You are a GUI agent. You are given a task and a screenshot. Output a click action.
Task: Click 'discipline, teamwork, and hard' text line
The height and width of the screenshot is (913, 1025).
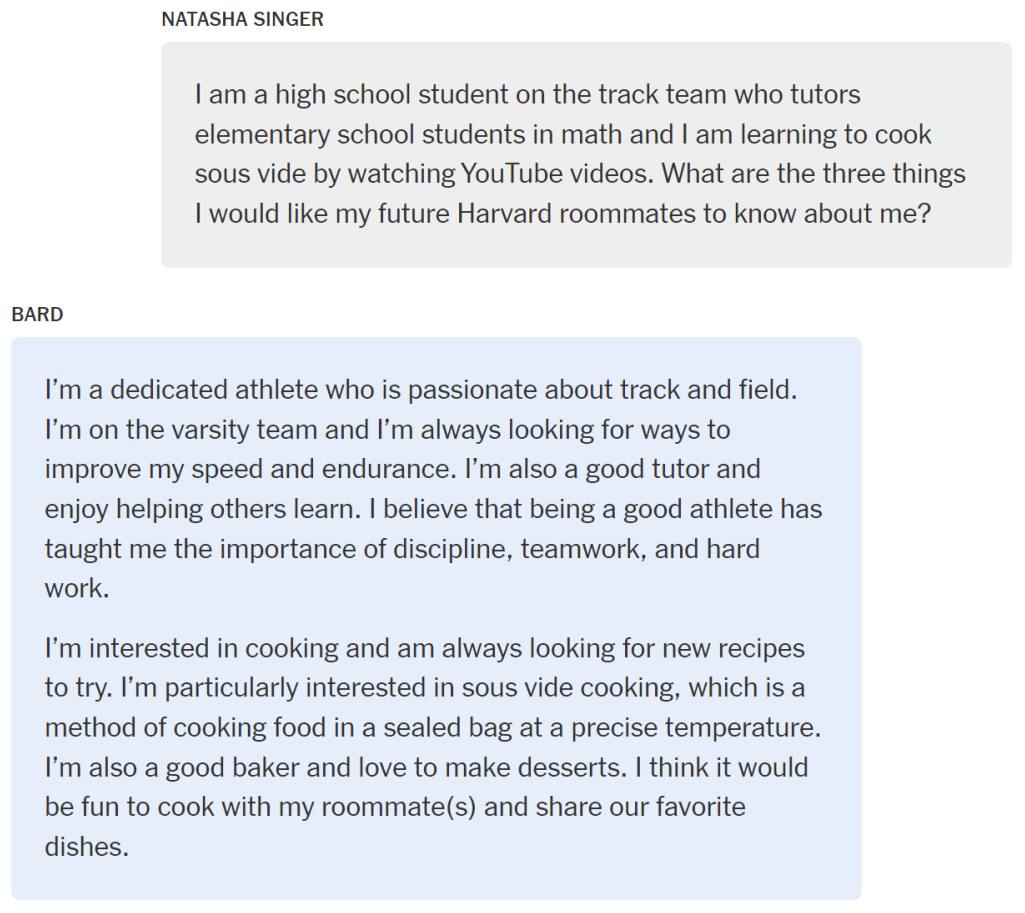(576, 549)
